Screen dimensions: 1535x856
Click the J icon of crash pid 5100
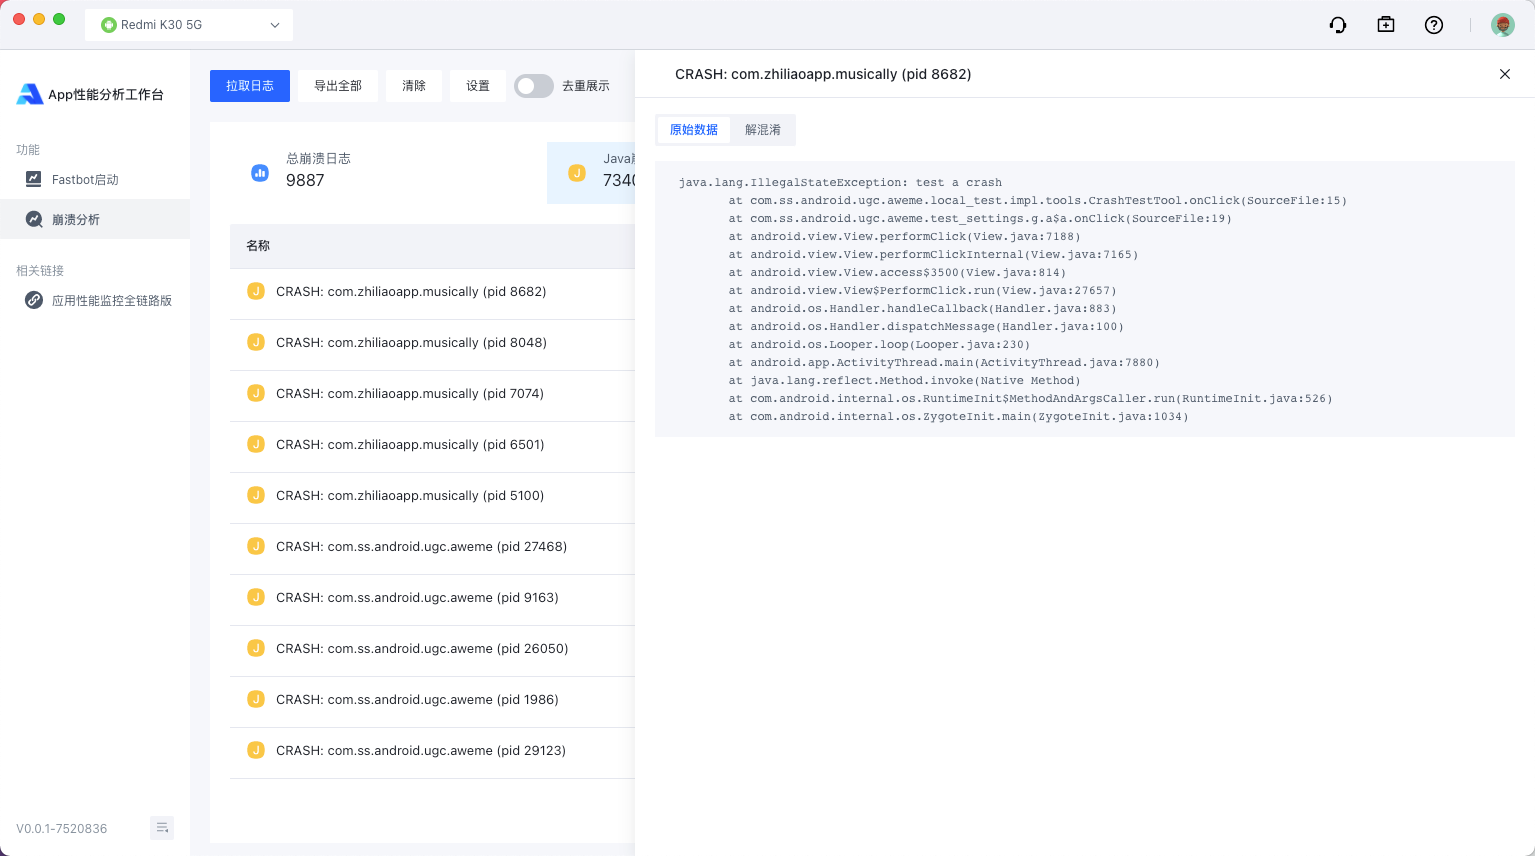tap(256, 495)
